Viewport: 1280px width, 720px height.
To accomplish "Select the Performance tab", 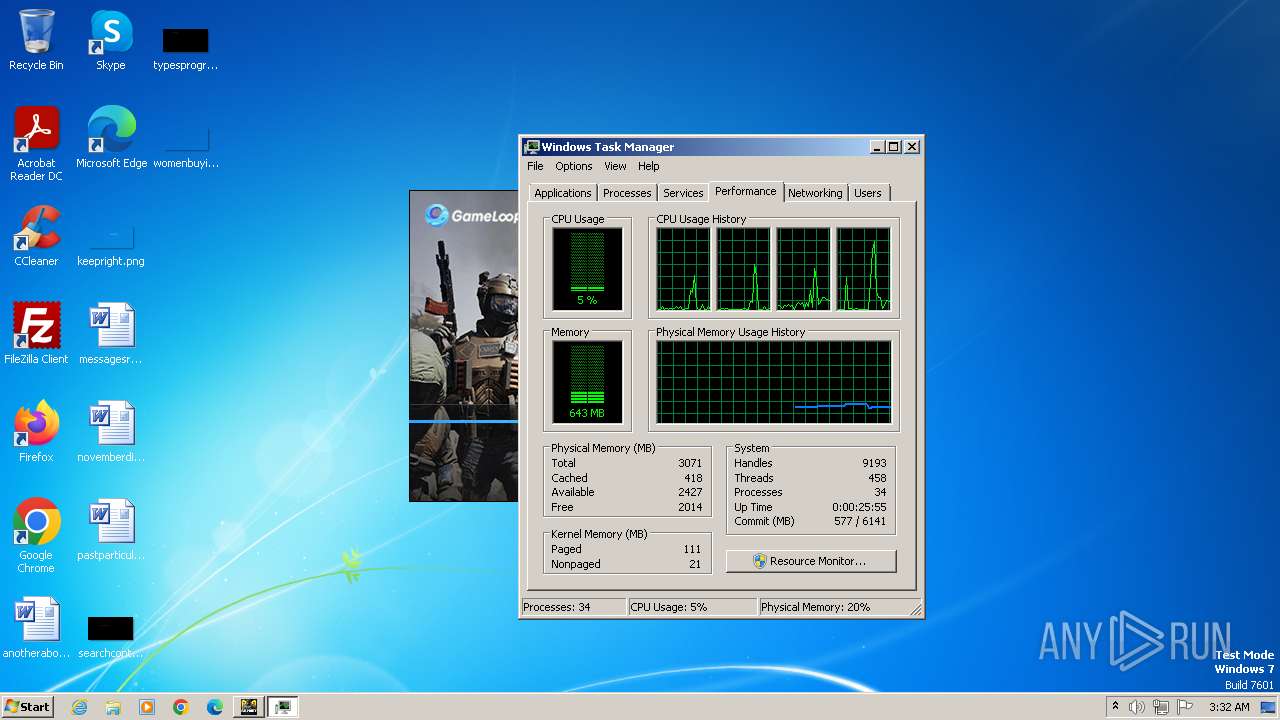I will (745, 191).
